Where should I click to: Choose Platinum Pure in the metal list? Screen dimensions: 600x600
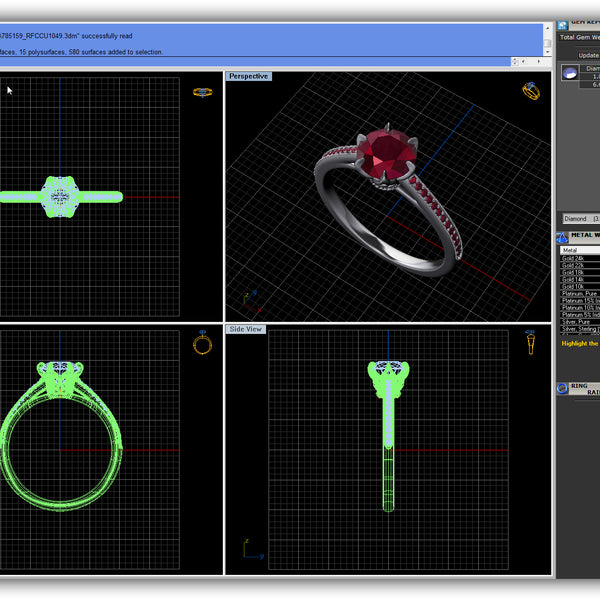578,293
